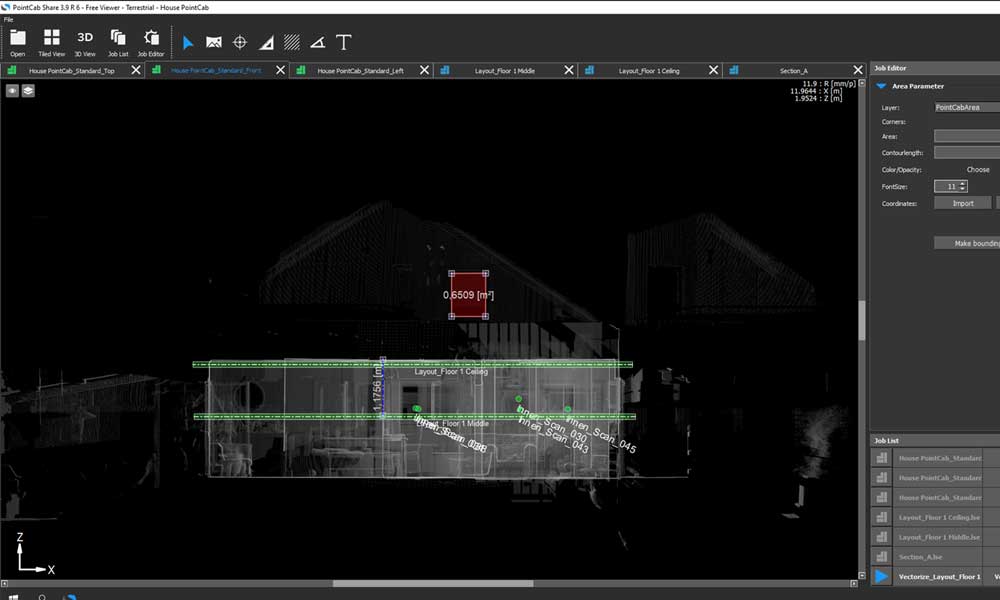Open the Job Editor panel
1000x600 pixels.
point(151,41)
